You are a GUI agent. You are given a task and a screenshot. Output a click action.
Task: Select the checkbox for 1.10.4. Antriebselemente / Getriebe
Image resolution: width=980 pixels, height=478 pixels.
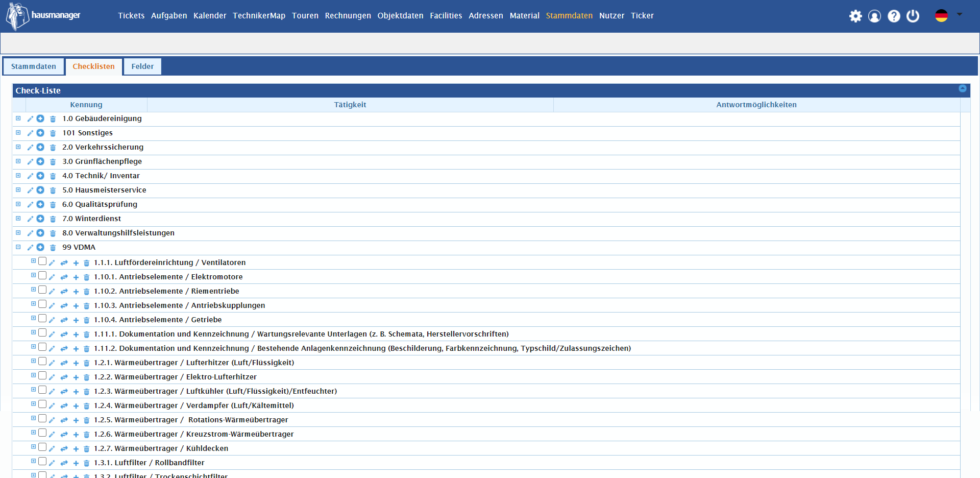coord(42,318)
